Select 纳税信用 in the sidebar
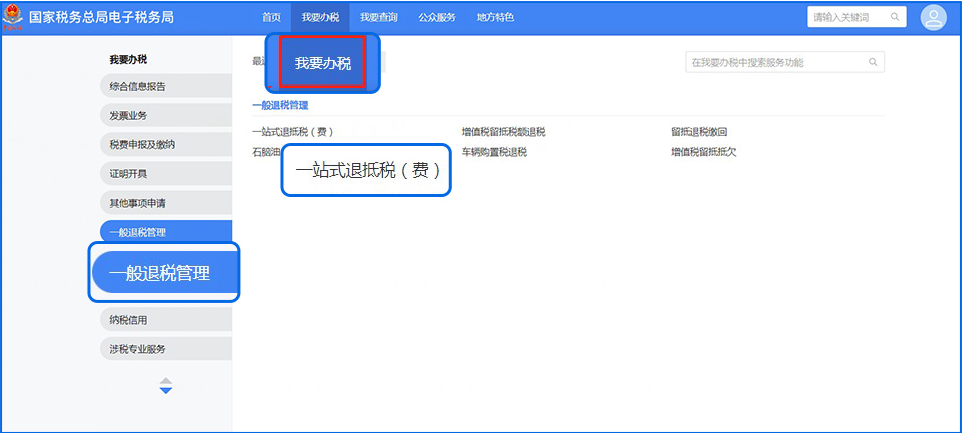Image resolution: width=963 pixels, height=433 pixels. pyautogui.click(x=129, y=320)
